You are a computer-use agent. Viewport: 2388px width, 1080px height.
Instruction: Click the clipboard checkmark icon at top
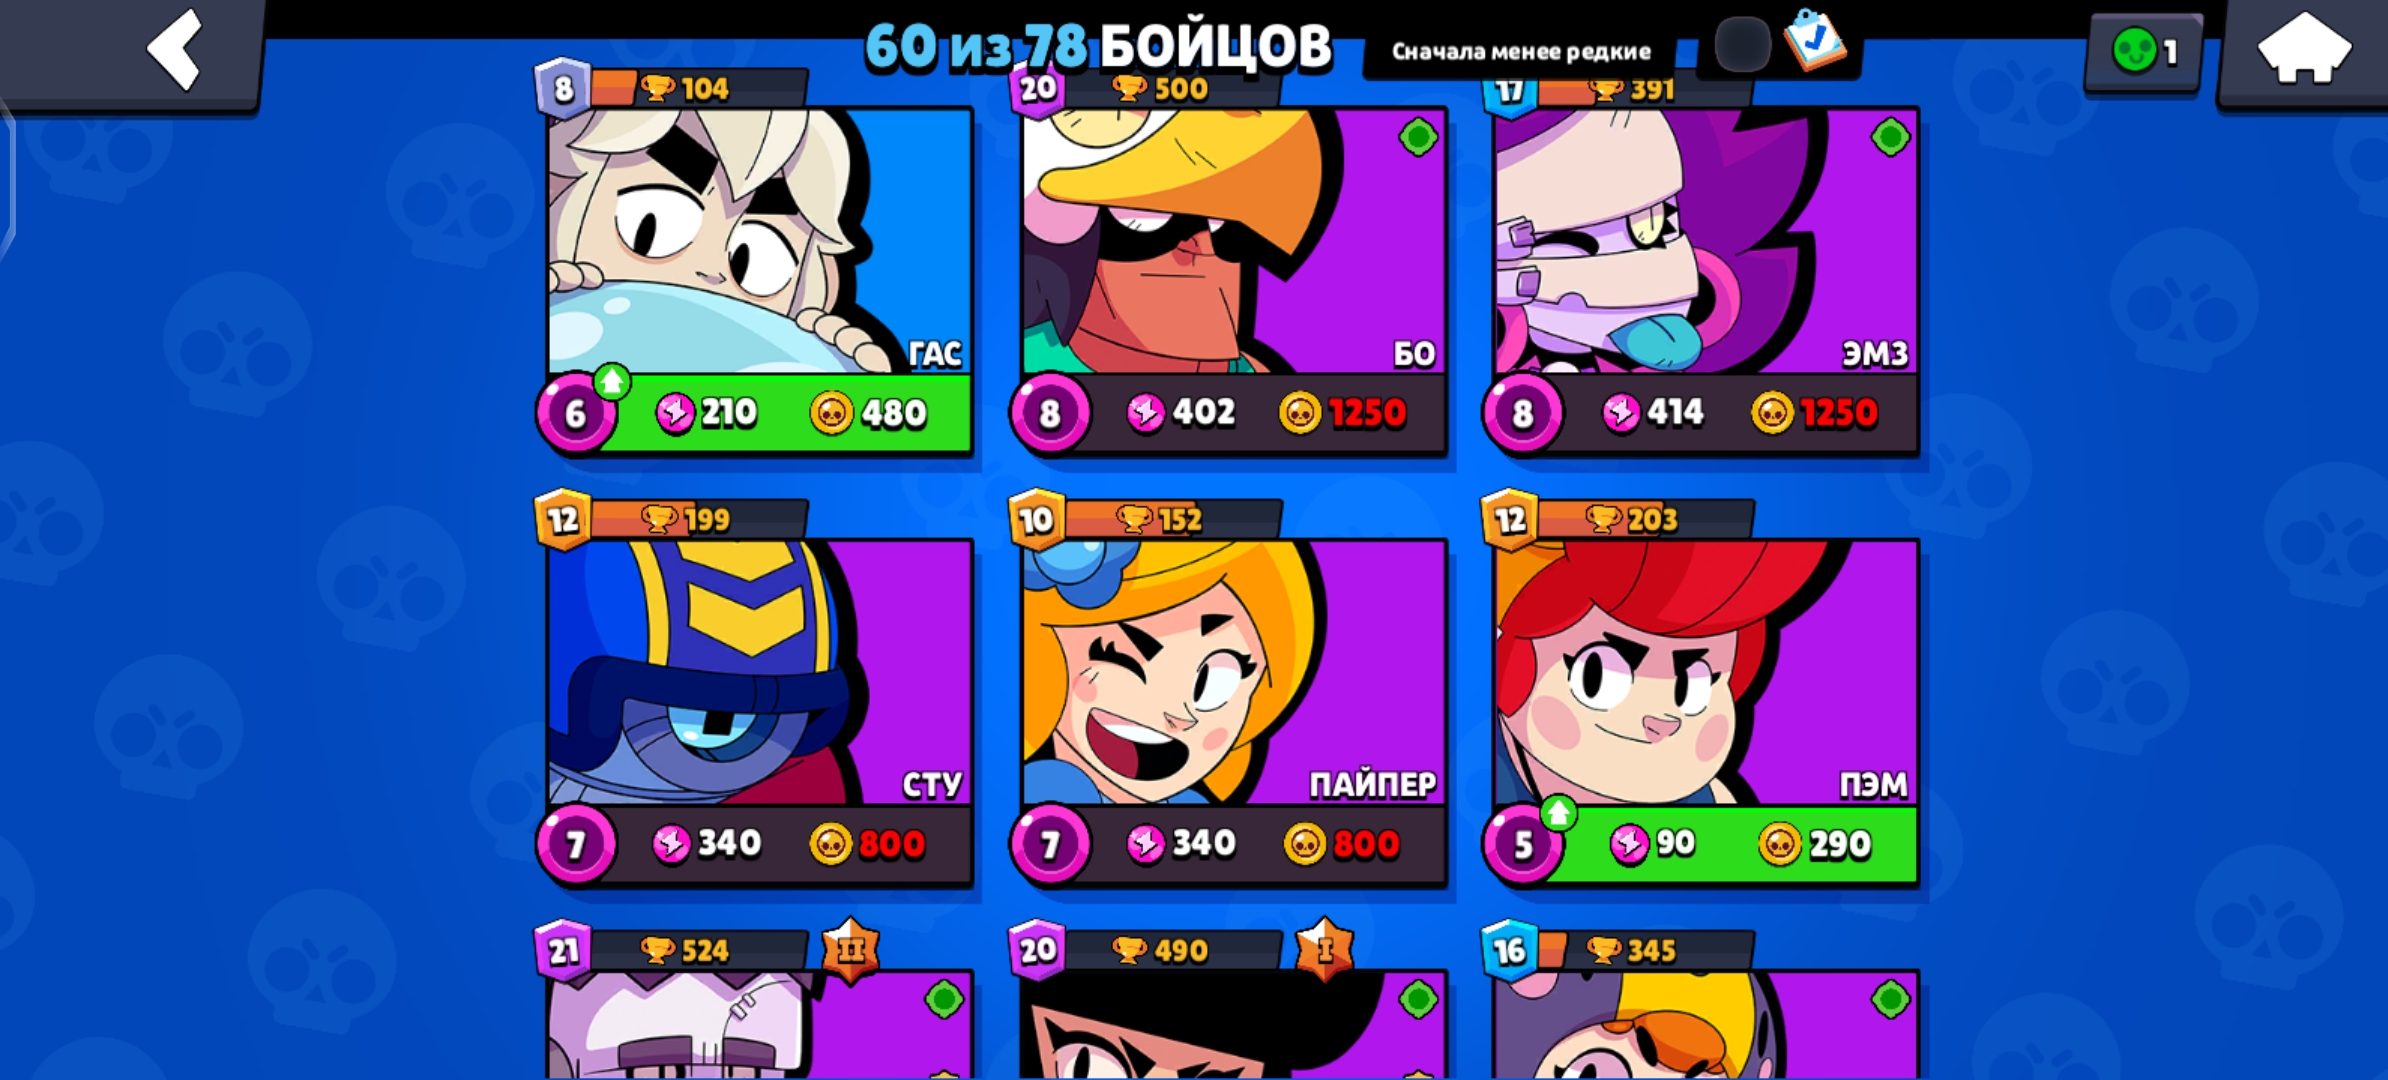(1816, 40)
